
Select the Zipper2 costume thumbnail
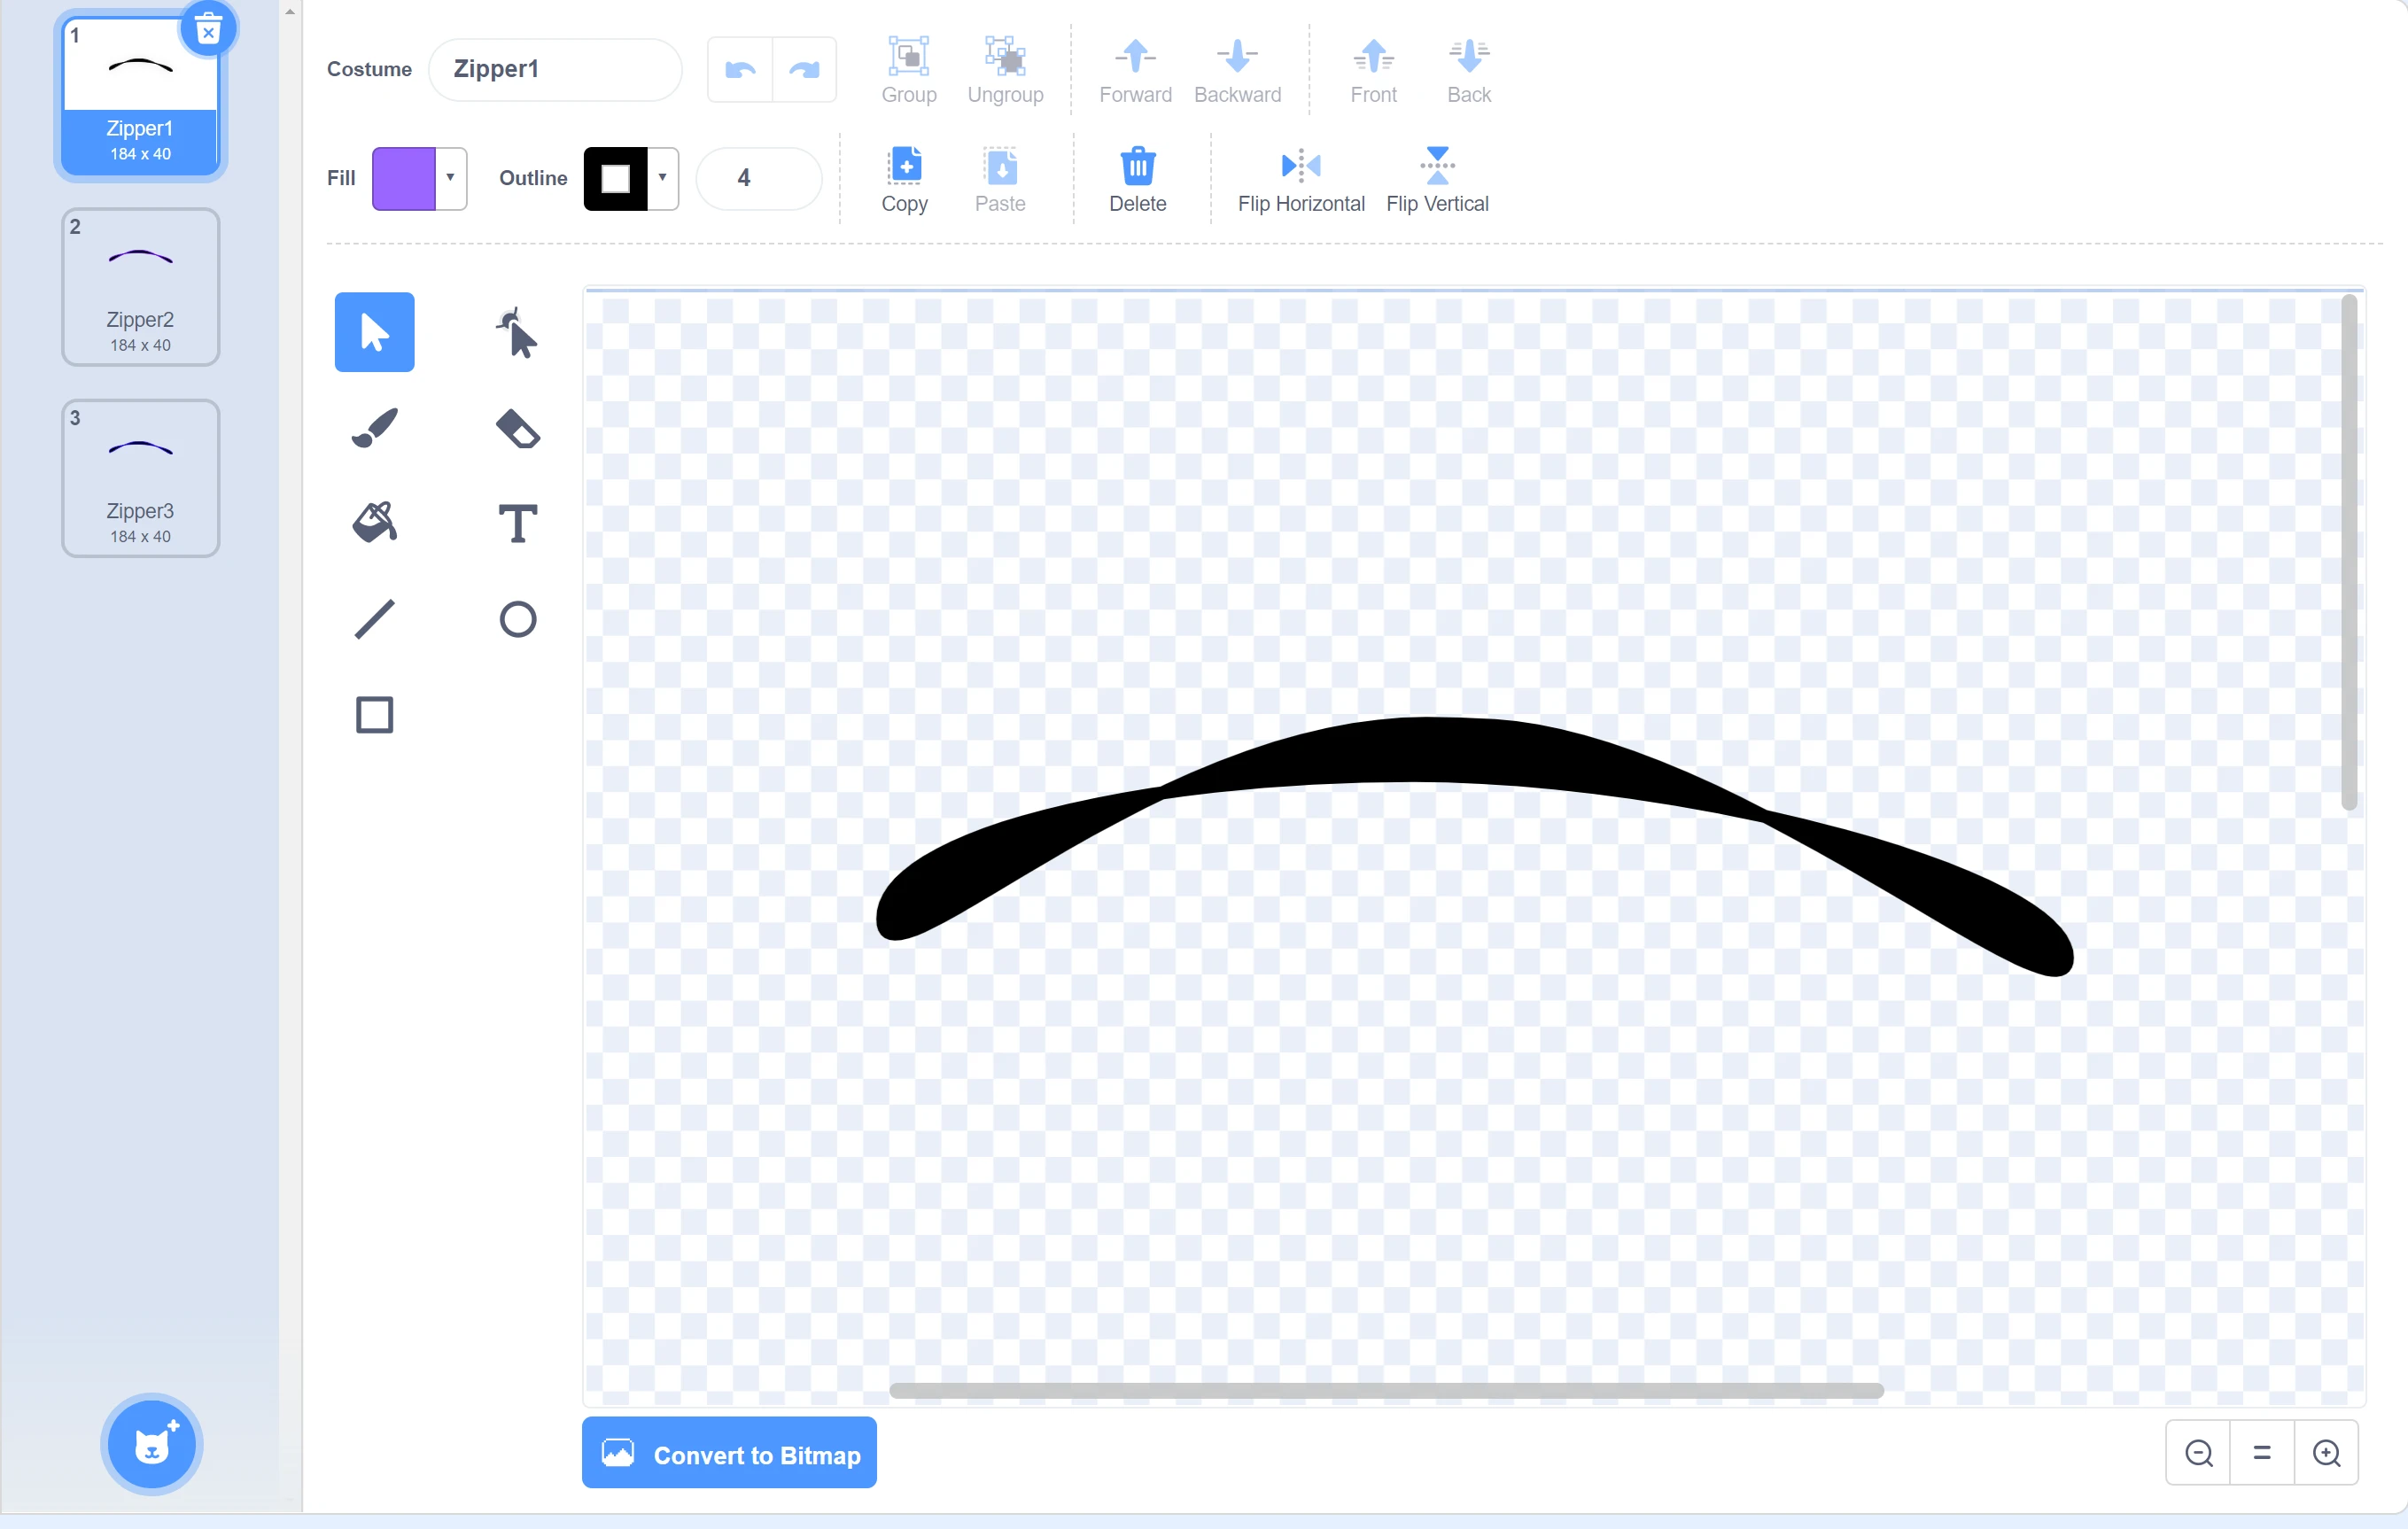pyautogui.click(x=140, y=286)
